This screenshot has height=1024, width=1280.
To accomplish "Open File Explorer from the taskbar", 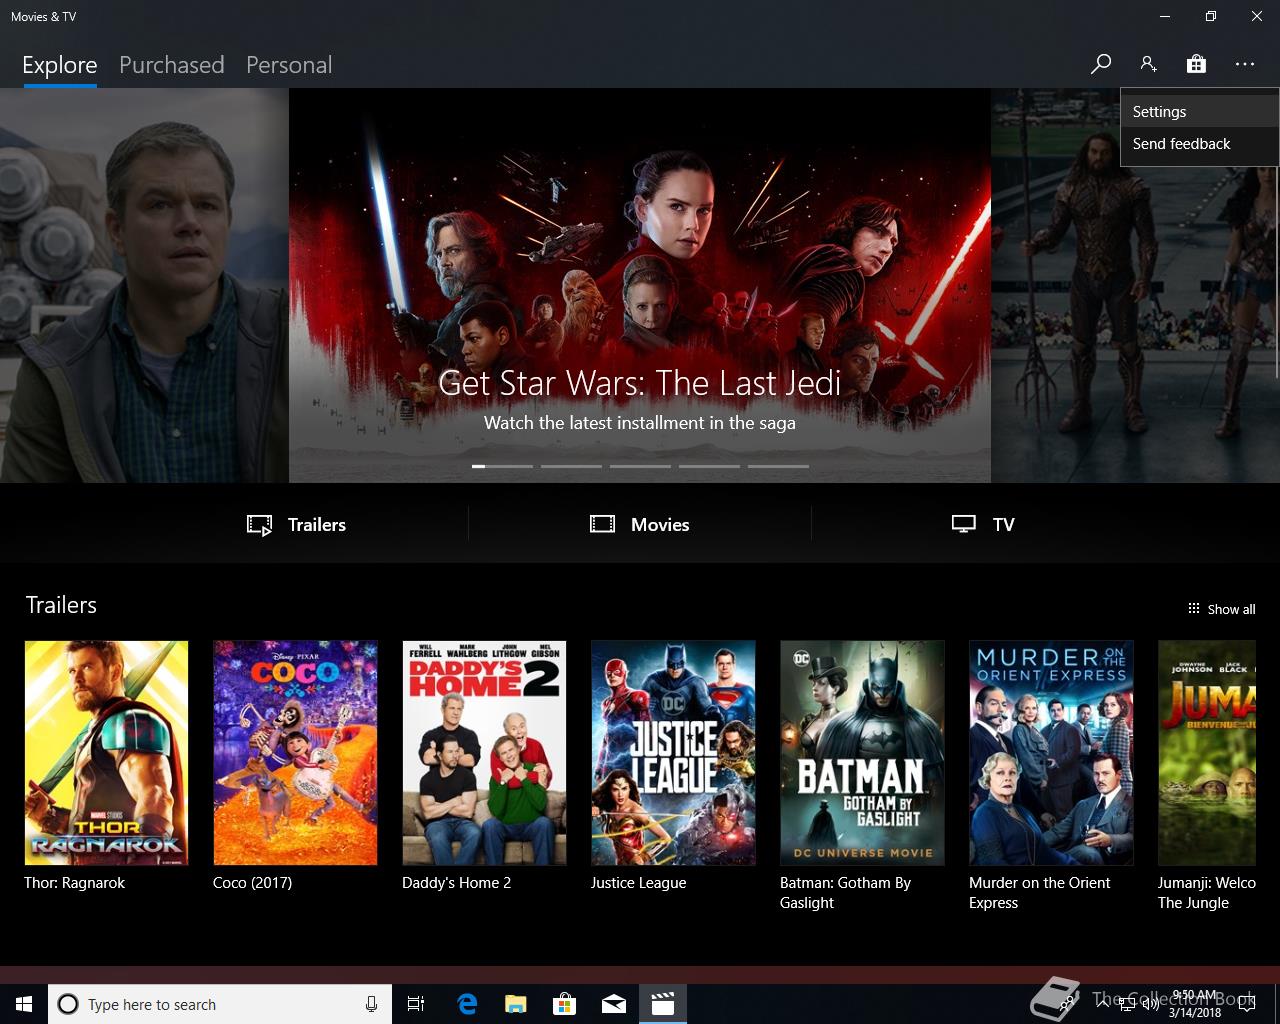I will click(x=515, y=1004).
